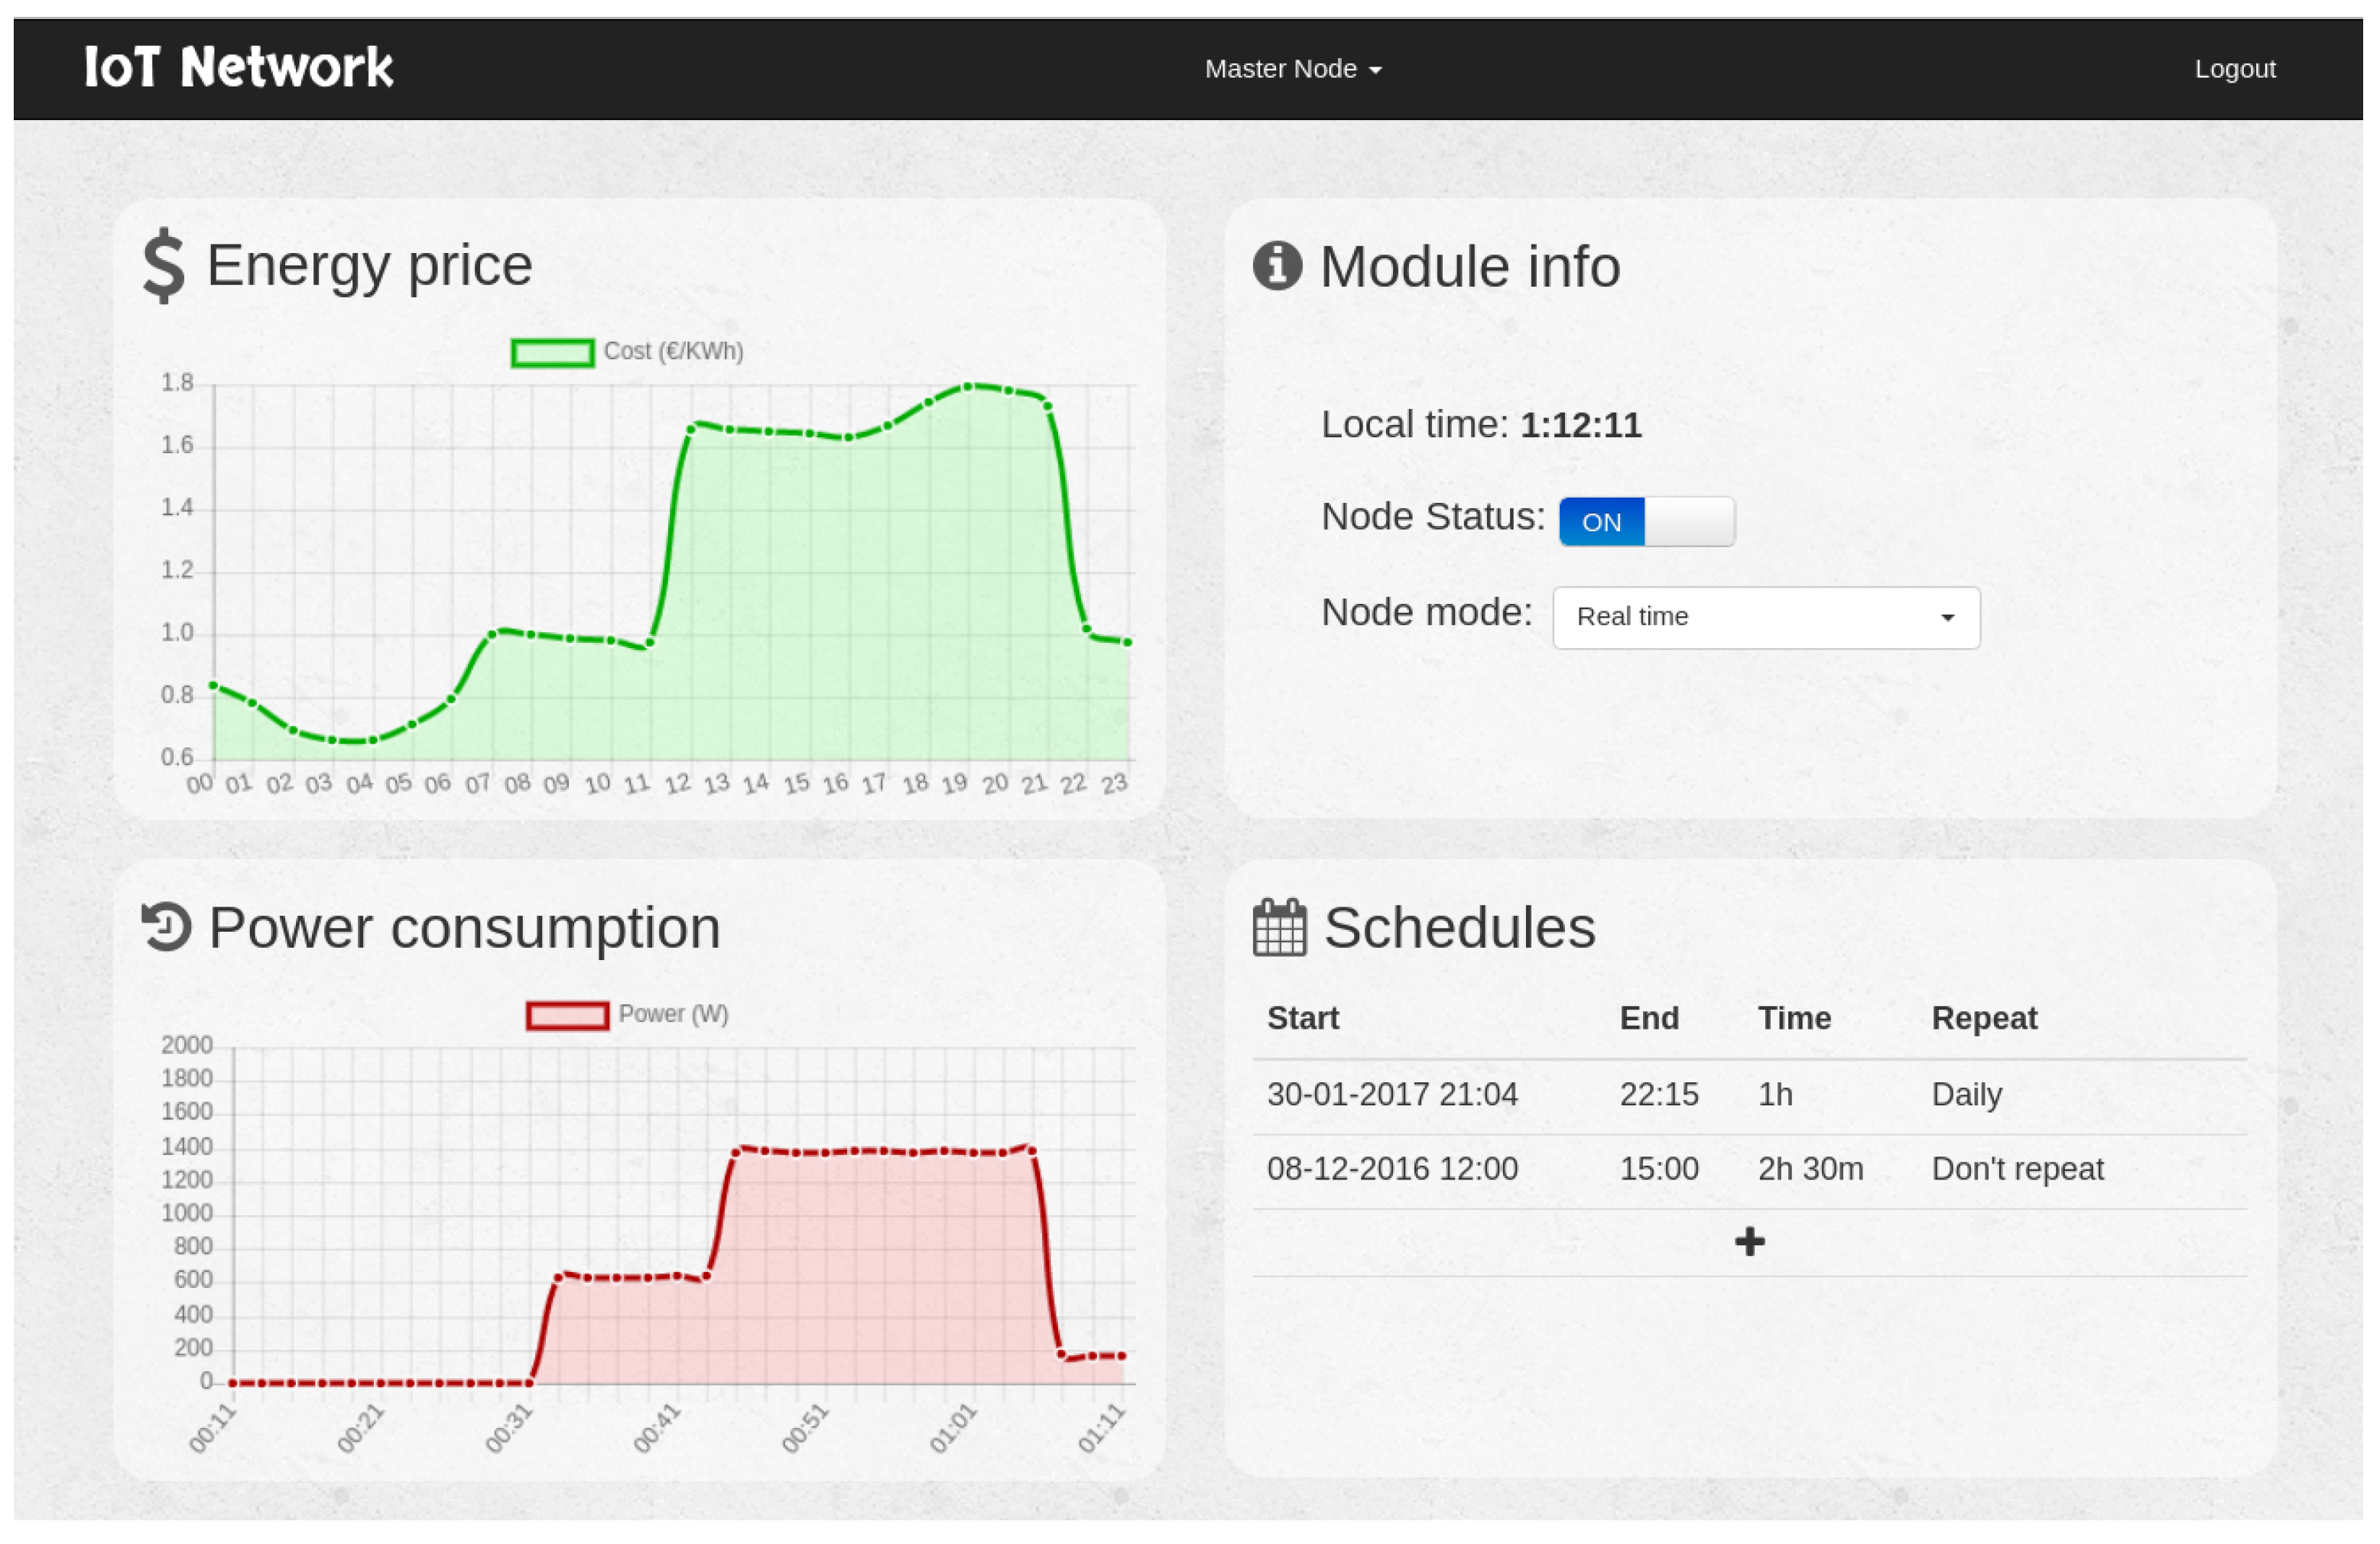Click the dollar sign Energy price icon
2380x1544 pixels.
[163, 266]
